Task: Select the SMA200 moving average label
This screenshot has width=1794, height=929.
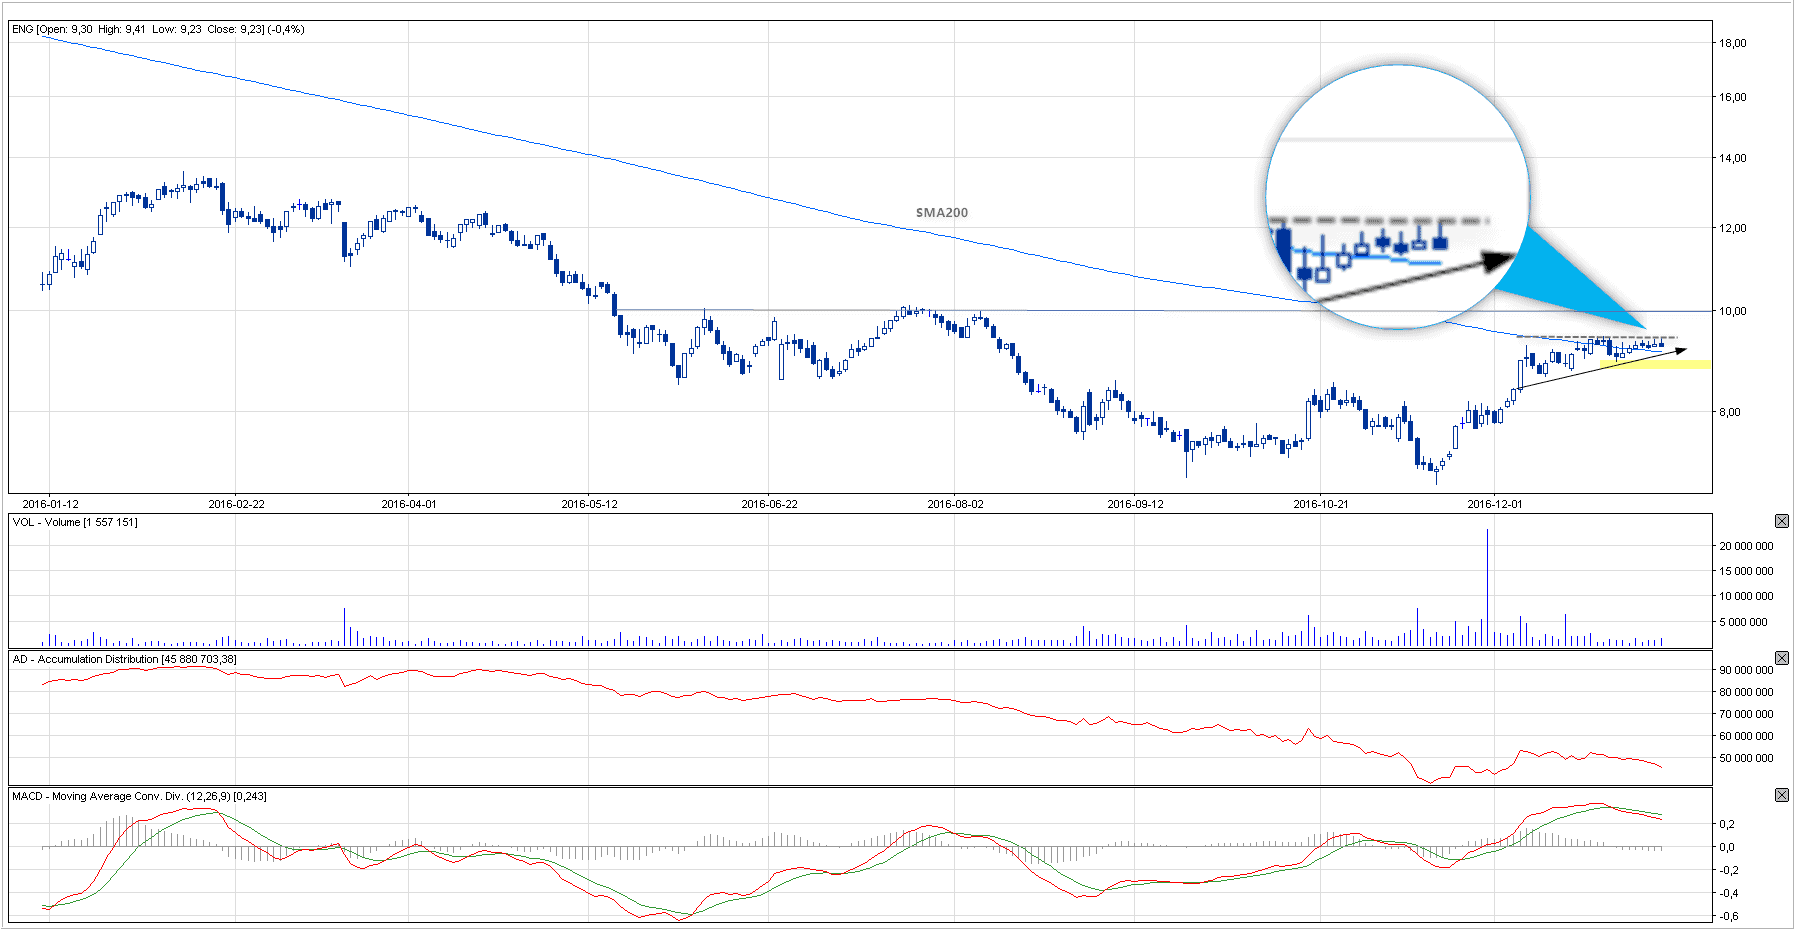Action: click(941, 212)
